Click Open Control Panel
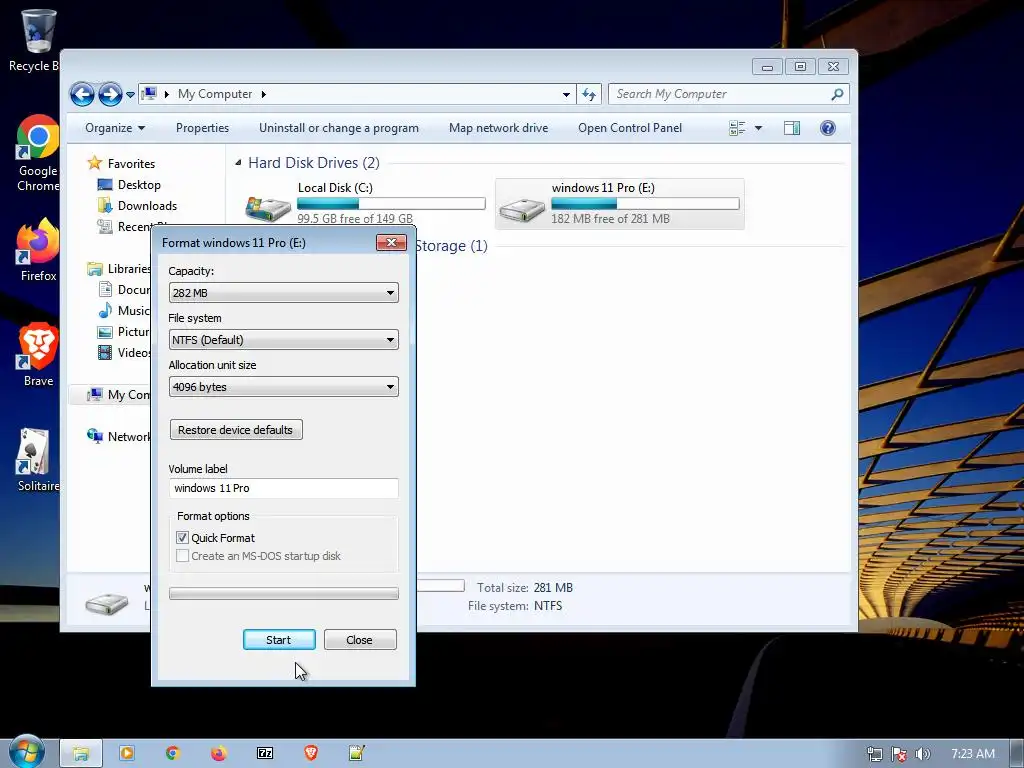Viewport: 1024px width, 768px height. [x=630, y=128]
